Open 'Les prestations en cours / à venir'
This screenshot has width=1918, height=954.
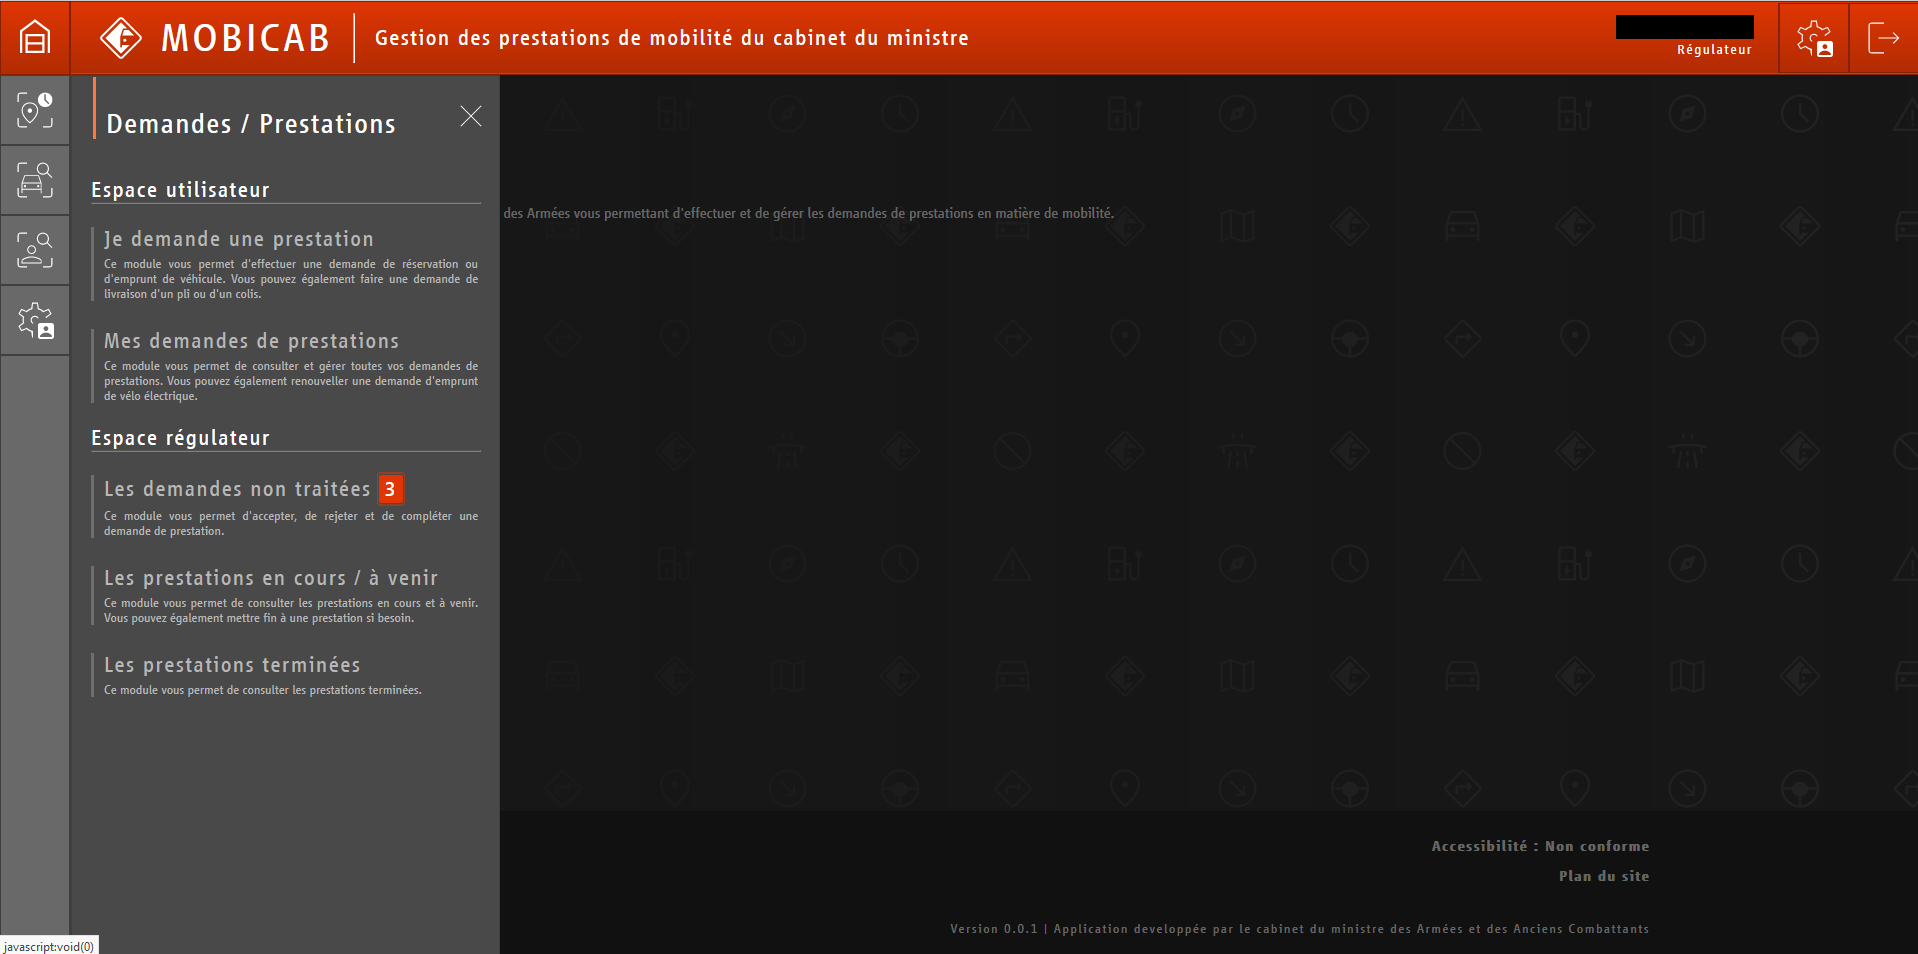click(270, 578)
